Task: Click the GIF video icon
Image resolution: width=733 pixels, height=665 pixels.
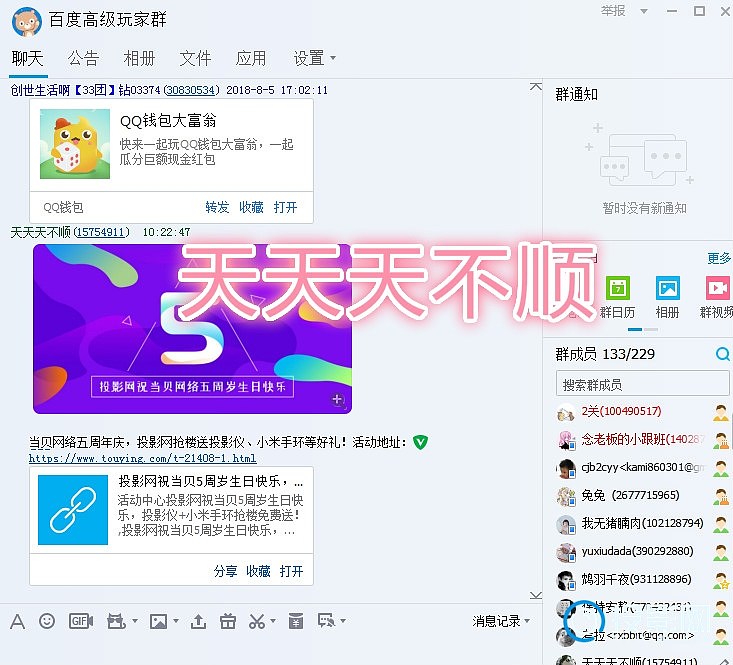Action: [81, 621]
